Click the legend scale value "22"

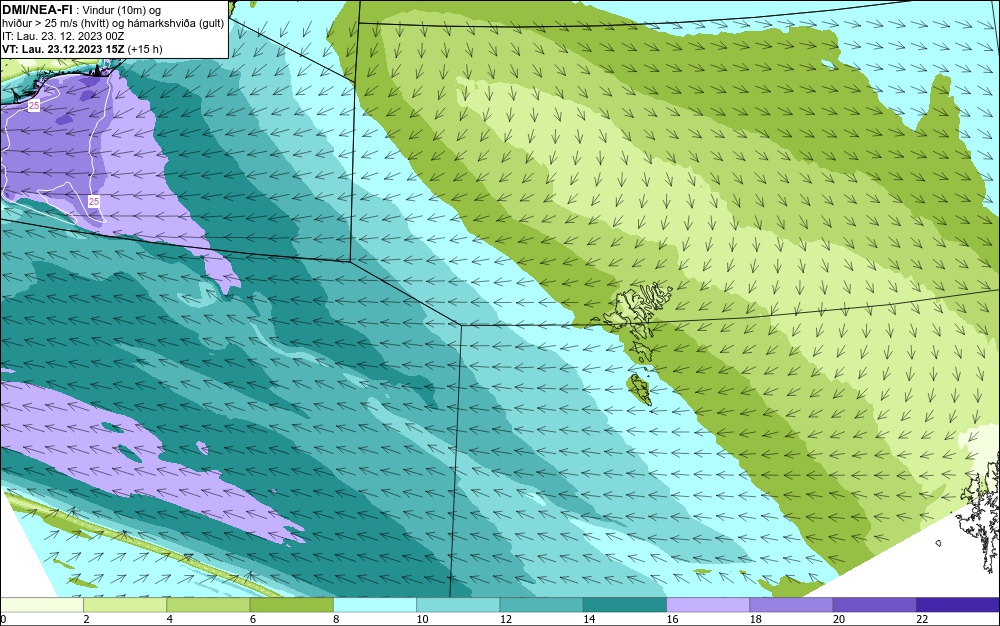tap(922, 619)
